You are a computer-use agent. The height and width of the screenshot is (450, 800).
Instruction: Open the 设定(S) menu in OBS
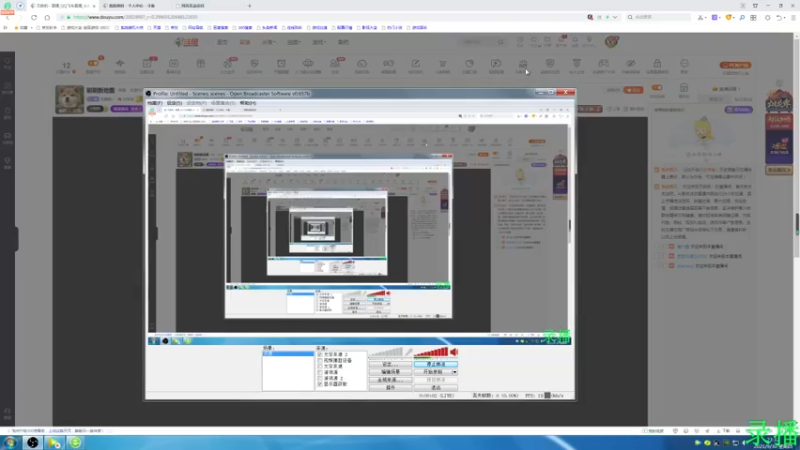(x=174, y=103)
